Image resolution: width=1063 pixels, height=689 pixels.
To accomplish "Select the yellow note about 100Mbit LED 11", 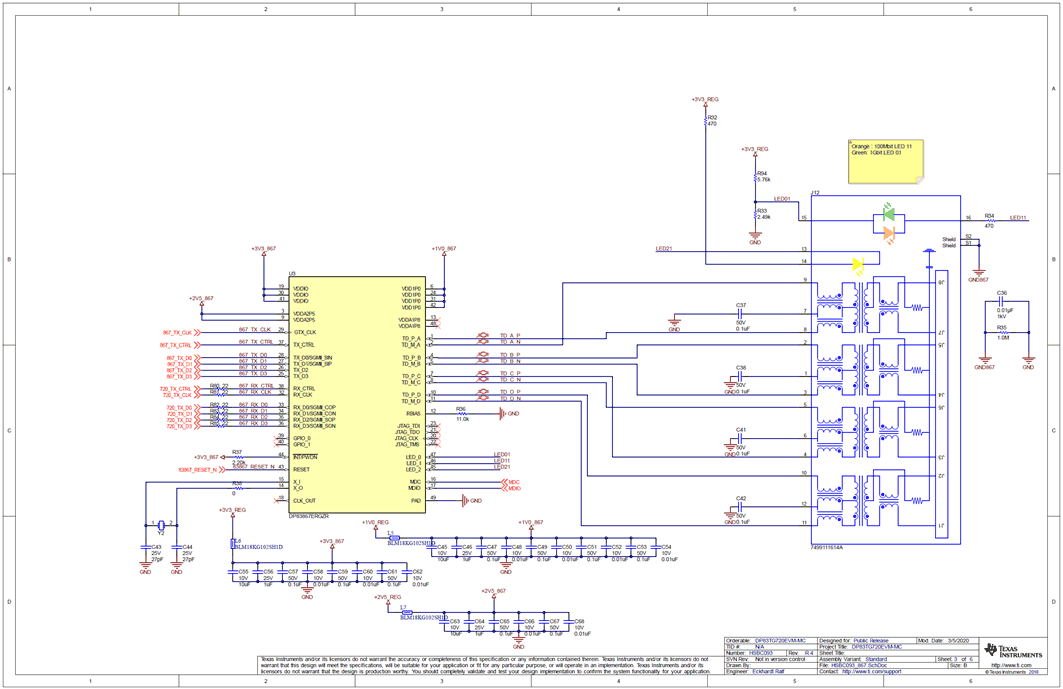I will point(888,160).
